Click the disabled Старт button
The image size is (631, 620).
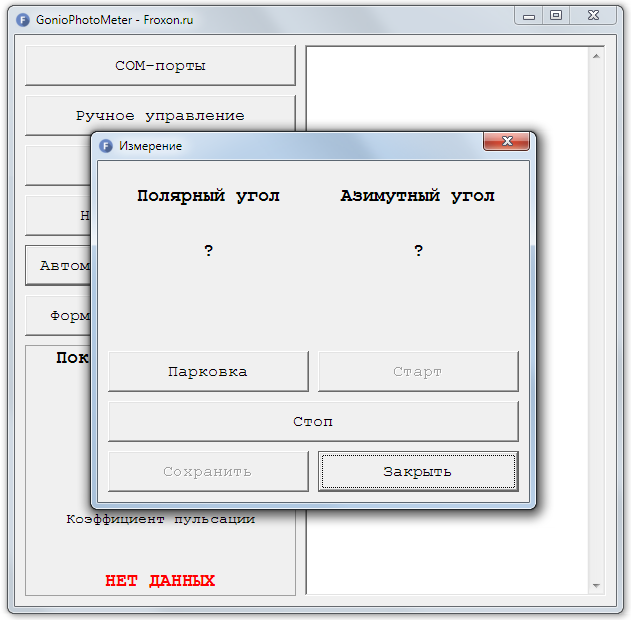click(418, 371)
